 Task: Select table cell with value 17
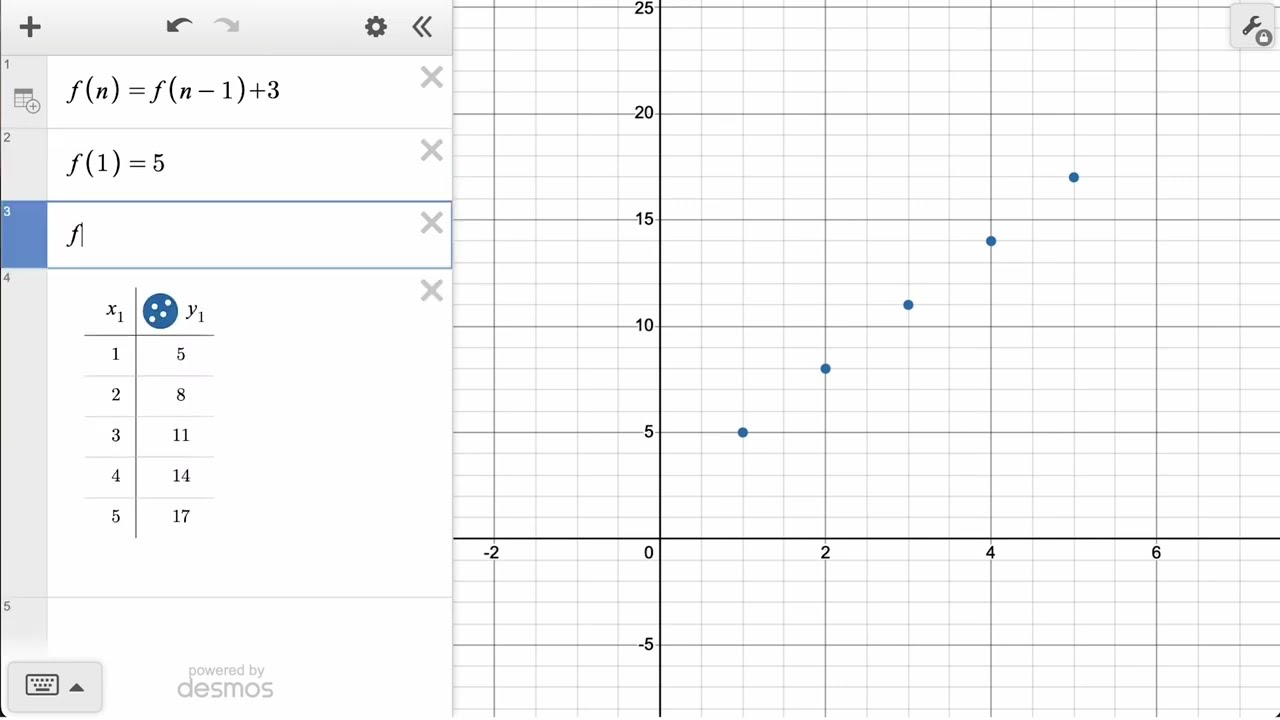tap(175, 517)
